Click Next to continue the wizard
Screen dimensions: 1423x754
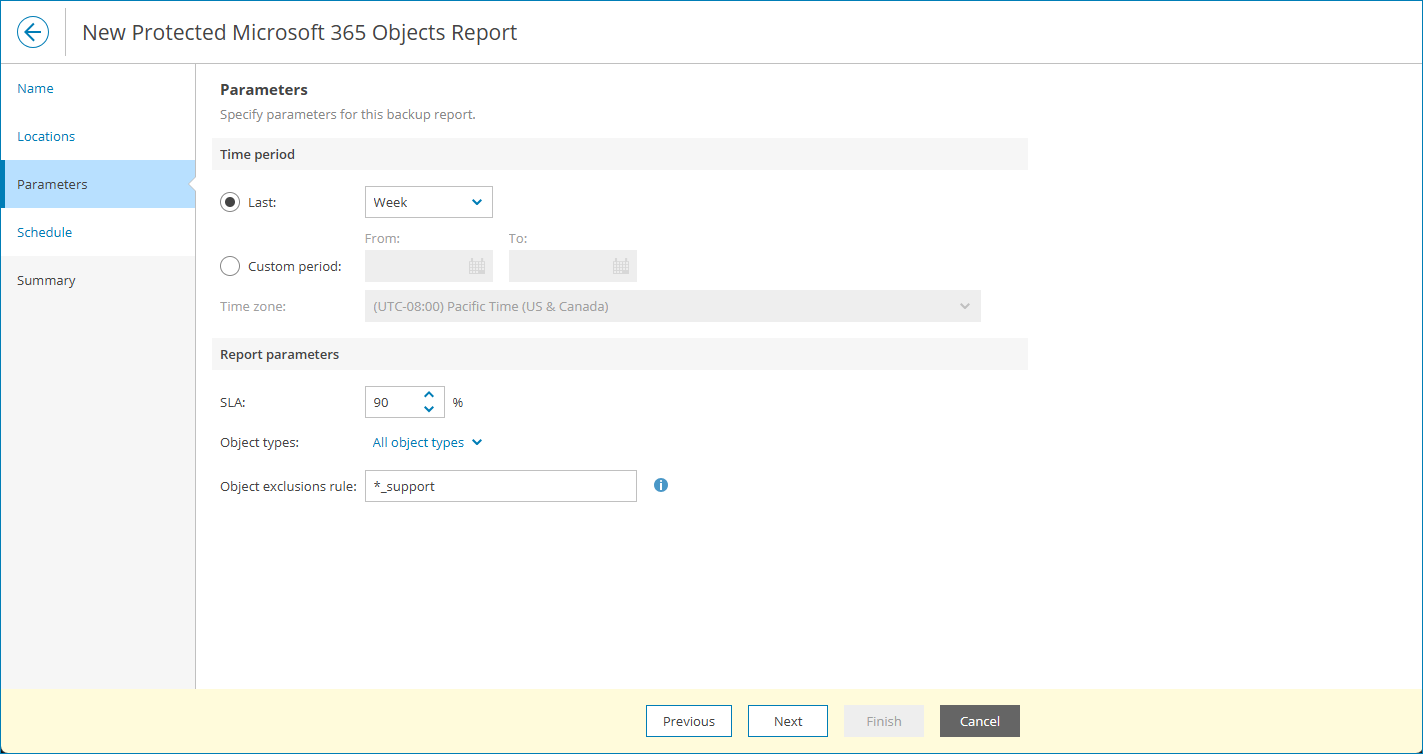coord(787,720)
